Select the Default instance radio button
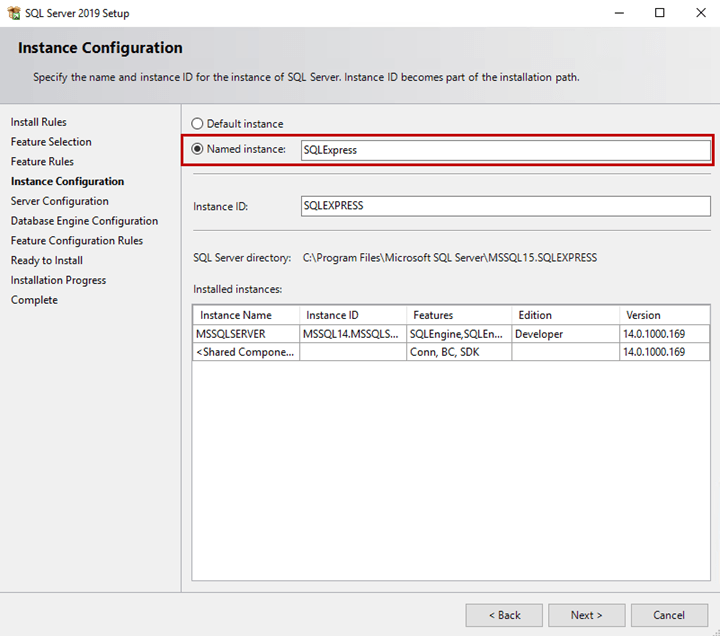Image resolution: width=720 pixels, height=636 pixels. coord(197,124)
